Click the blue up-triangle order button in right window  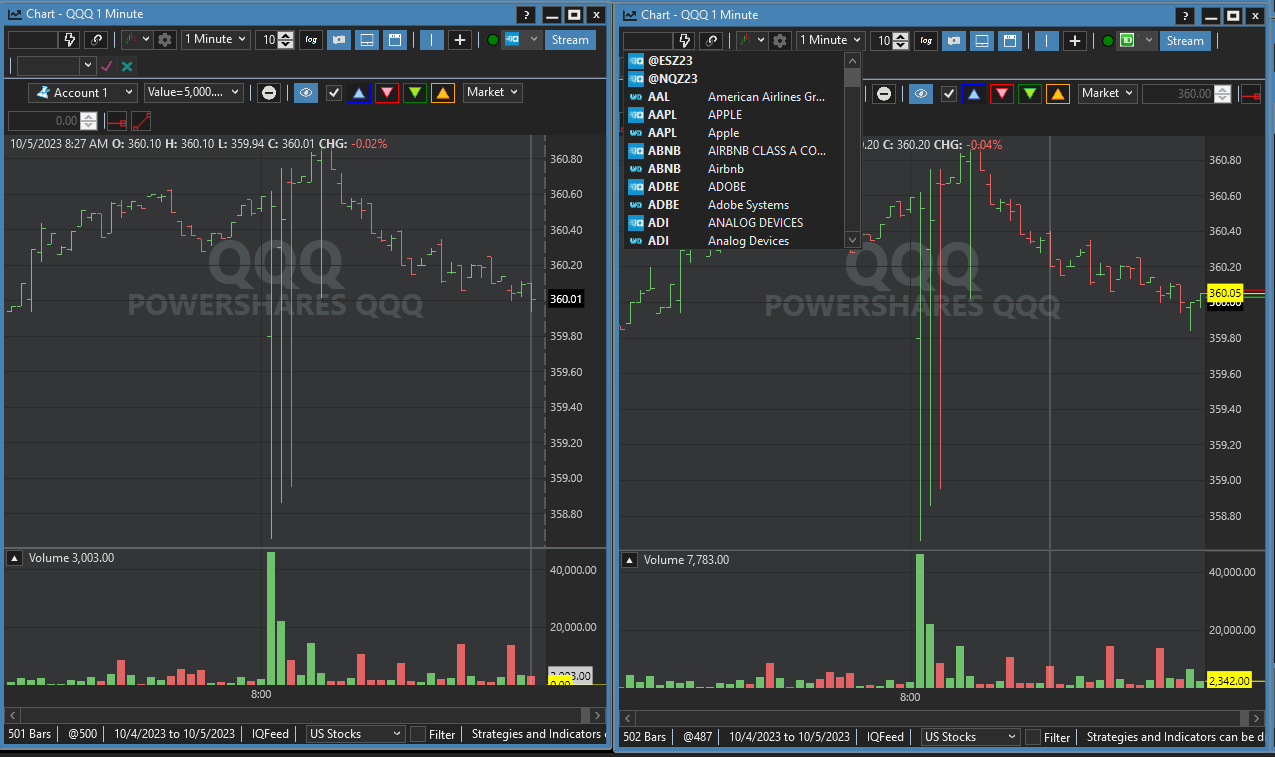click(975, 94)
